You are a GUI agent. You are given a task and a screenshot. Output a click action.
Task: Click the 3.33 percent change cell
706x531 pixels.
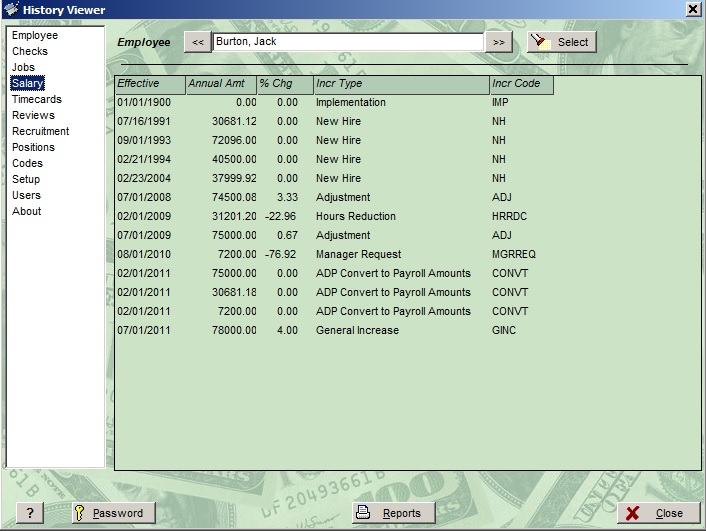pyautogui.click(x=287, y=197)
